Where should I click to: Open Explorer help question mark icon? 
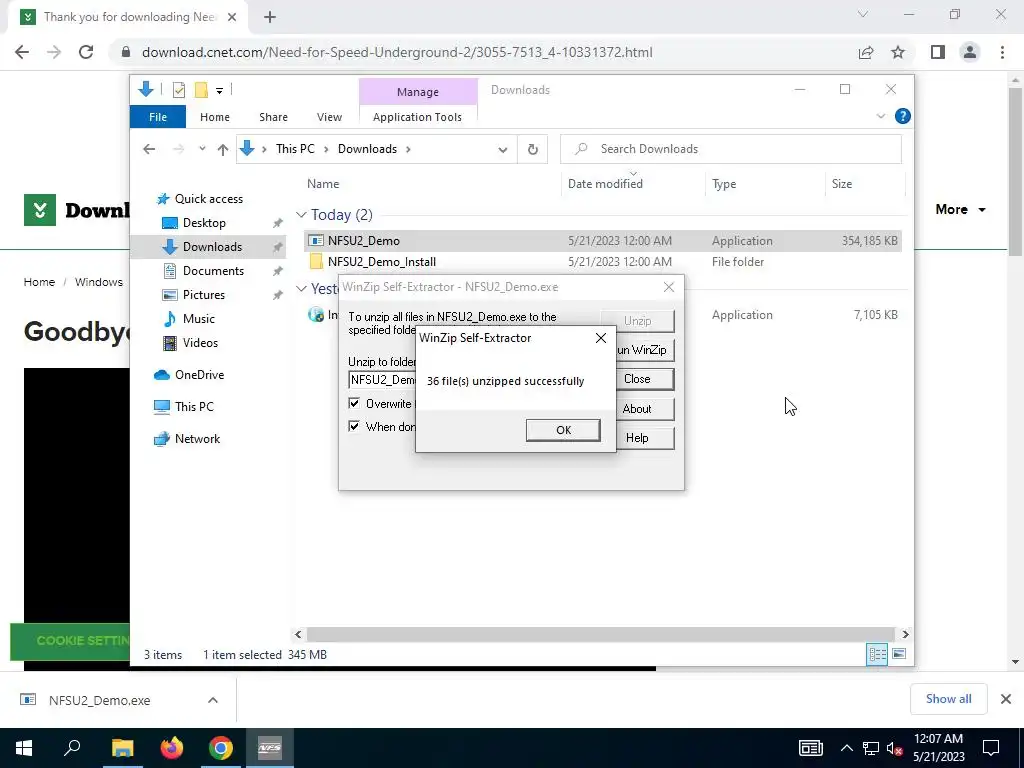click(903, 116)
